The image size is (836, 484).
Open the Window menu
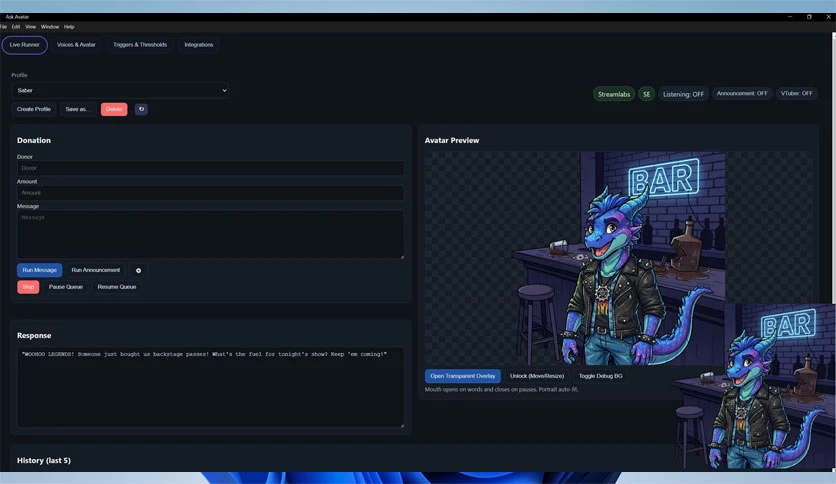(50, 27)
